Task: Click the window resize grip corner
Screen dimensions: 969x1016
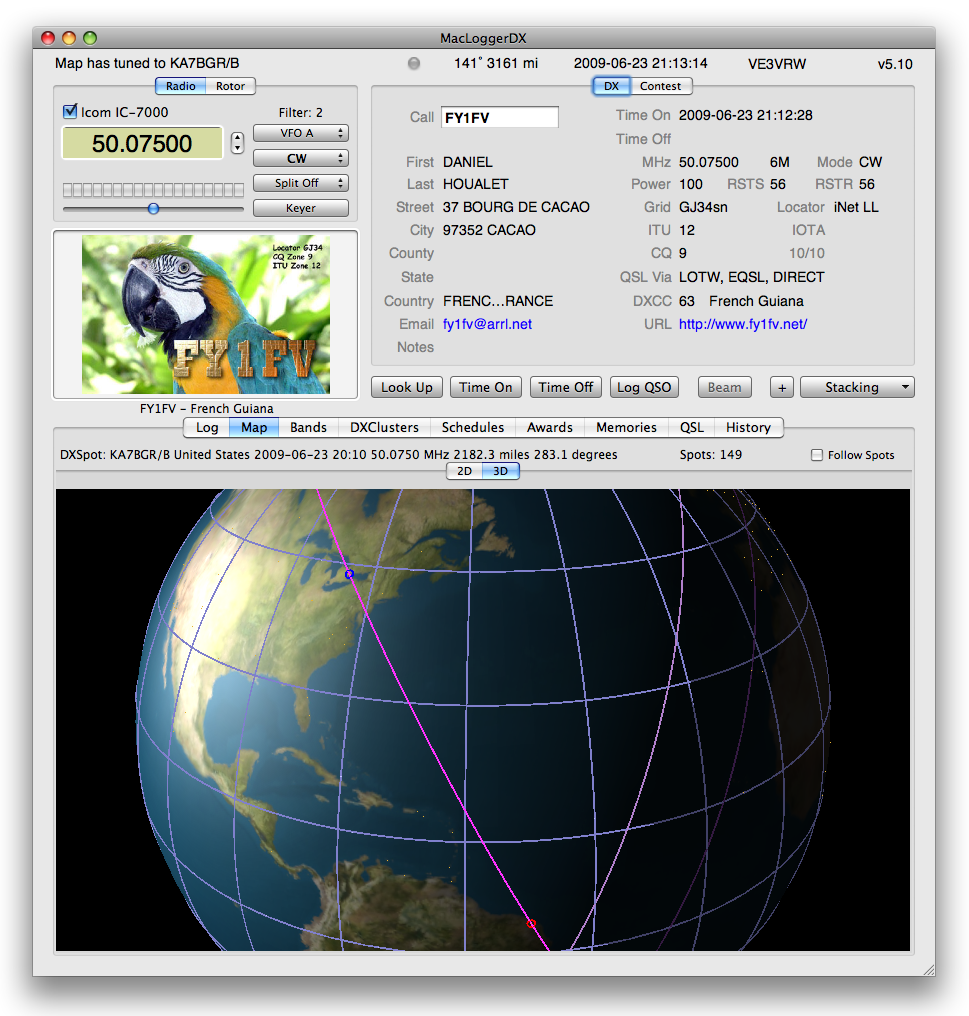Action: click(927, 968)
